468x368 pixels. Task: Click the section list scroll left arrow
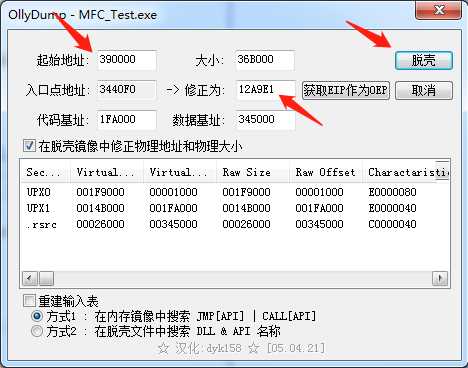[x=30, y=278]
